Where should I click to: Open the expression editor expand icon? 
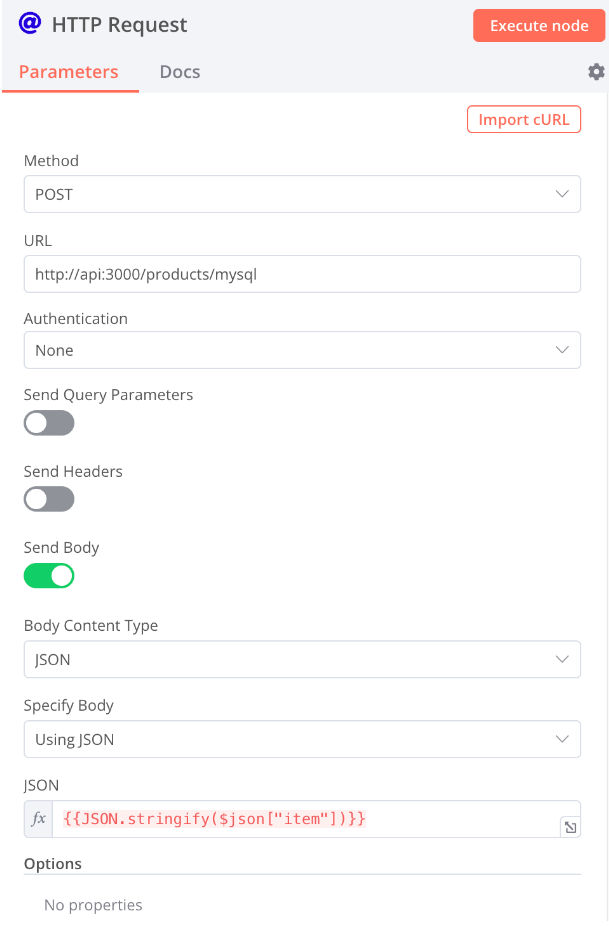click(570, 827)
